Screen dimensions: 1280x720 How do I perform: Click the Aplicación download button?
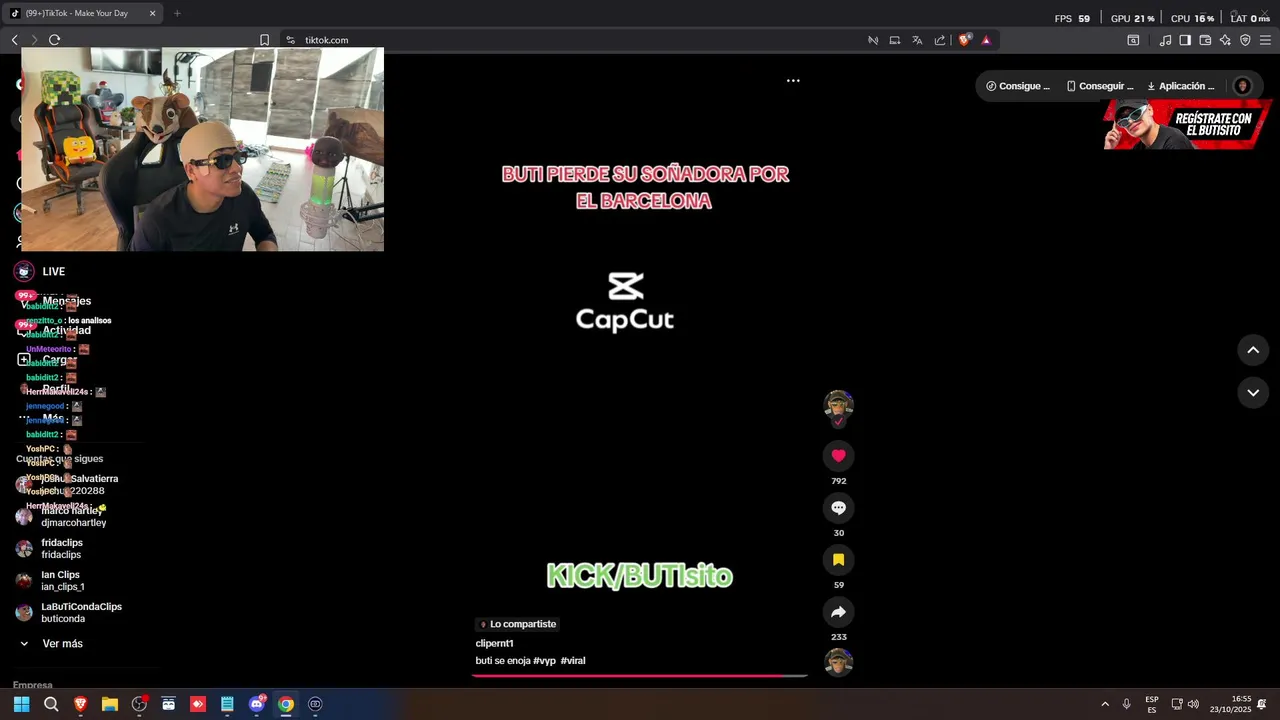coord(1181,86)
